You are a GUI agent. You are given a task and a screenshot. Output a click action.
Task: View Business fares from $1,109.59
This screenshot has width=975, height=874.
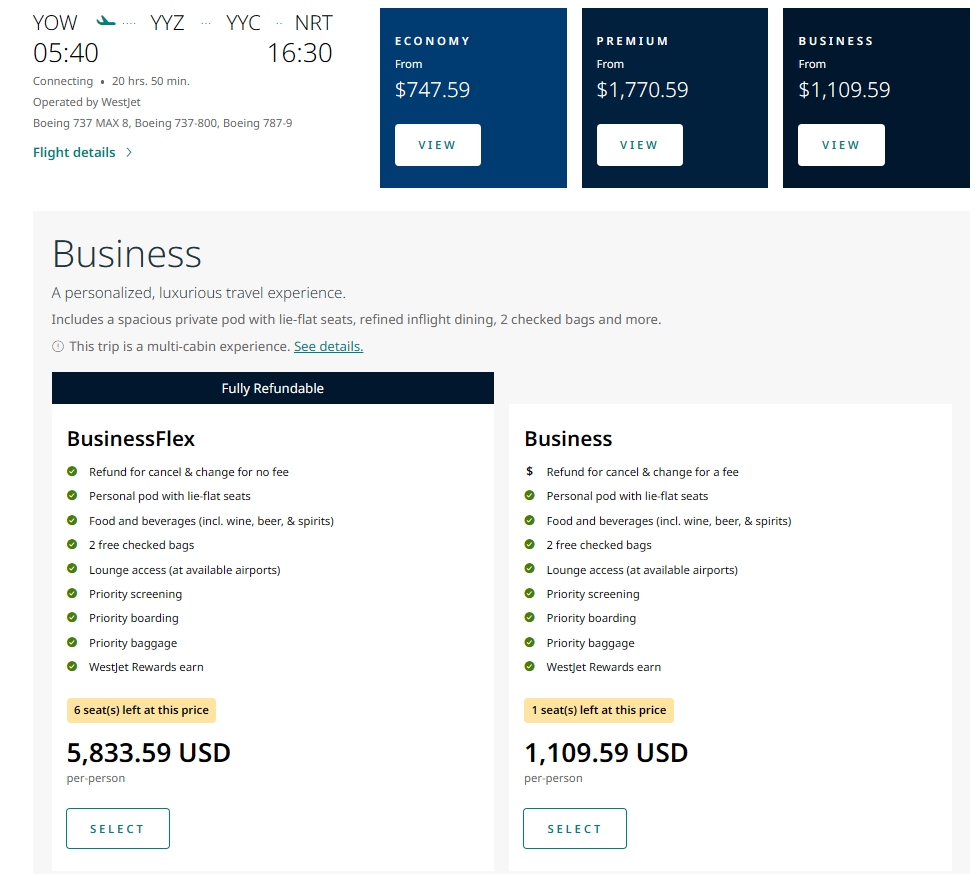pyautogui.click(x=841, y=145)
